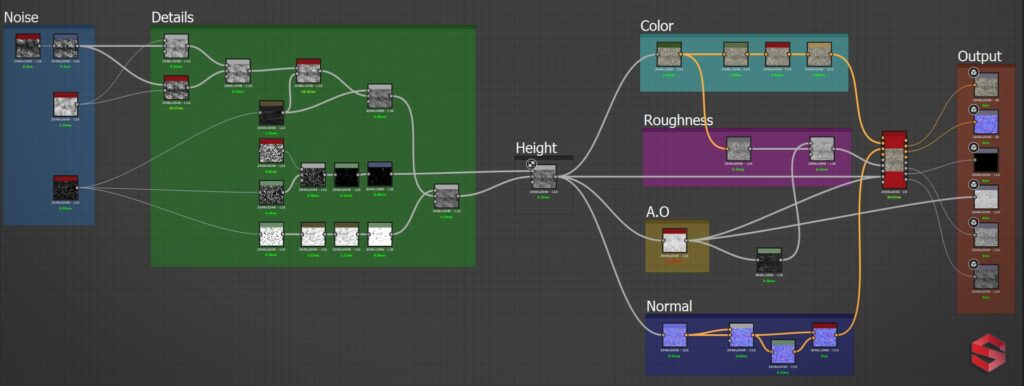
Task: Click the output badge icon above the bottom-most output node
Action: [973, 265]
